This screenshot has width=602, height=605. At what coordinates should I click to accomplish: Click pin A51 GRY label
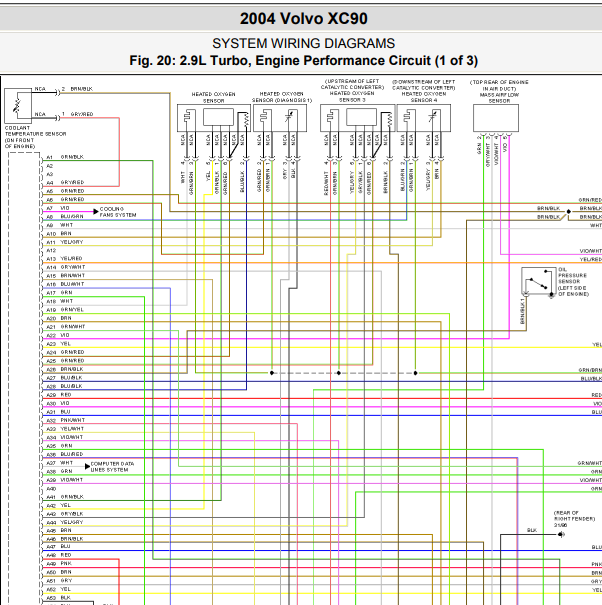pyautogui.click(x=59, y=580)
